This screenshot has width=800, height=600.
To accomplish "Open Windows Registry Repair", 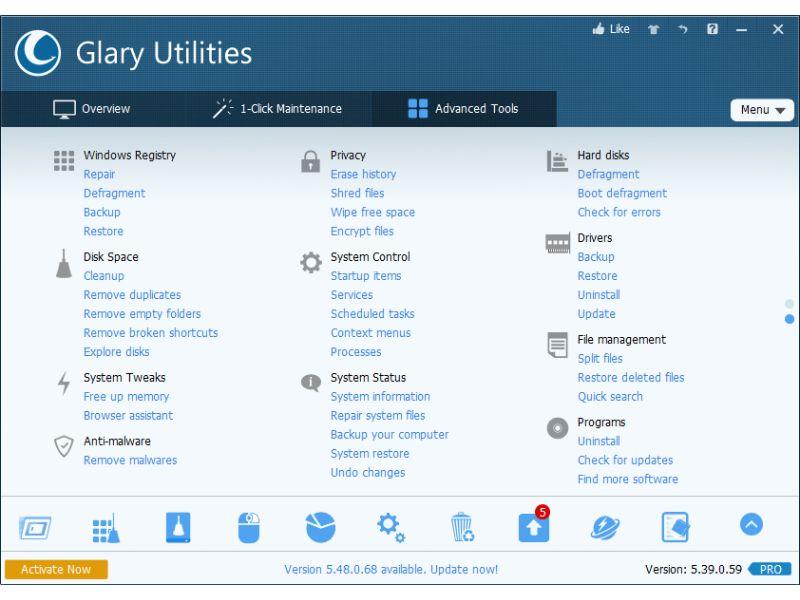I will click(x=99, y=174).
